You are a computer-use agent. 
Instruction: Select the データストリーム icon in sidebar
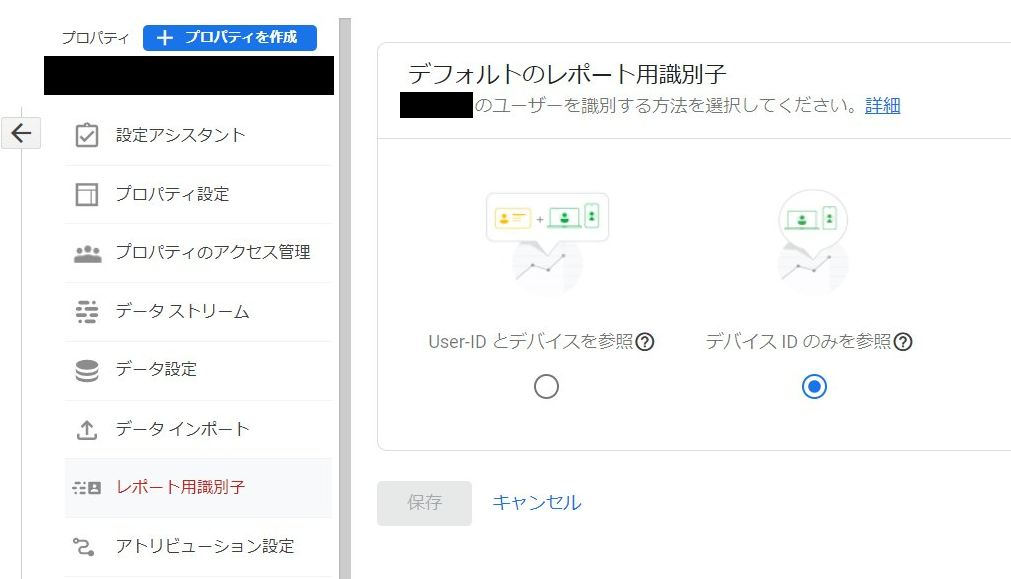[x=87, y=312]
